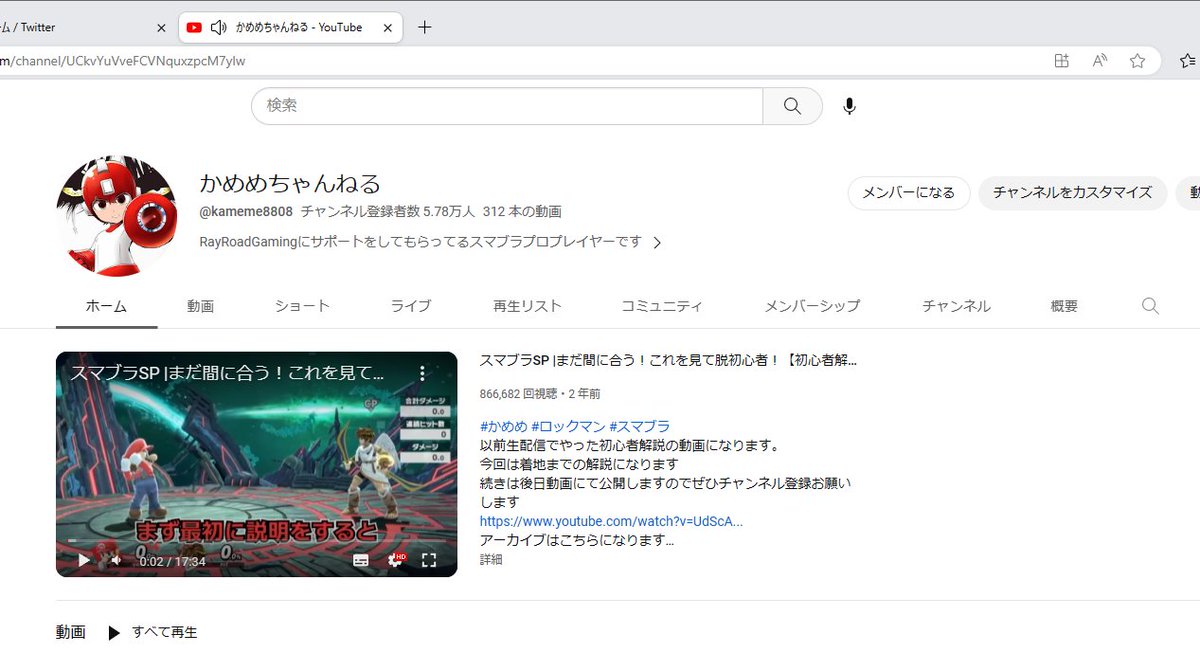The width and height of the screenshot is (1200, 653).
Task: Switch to the 動画 tab
Action: pos(200,306)
